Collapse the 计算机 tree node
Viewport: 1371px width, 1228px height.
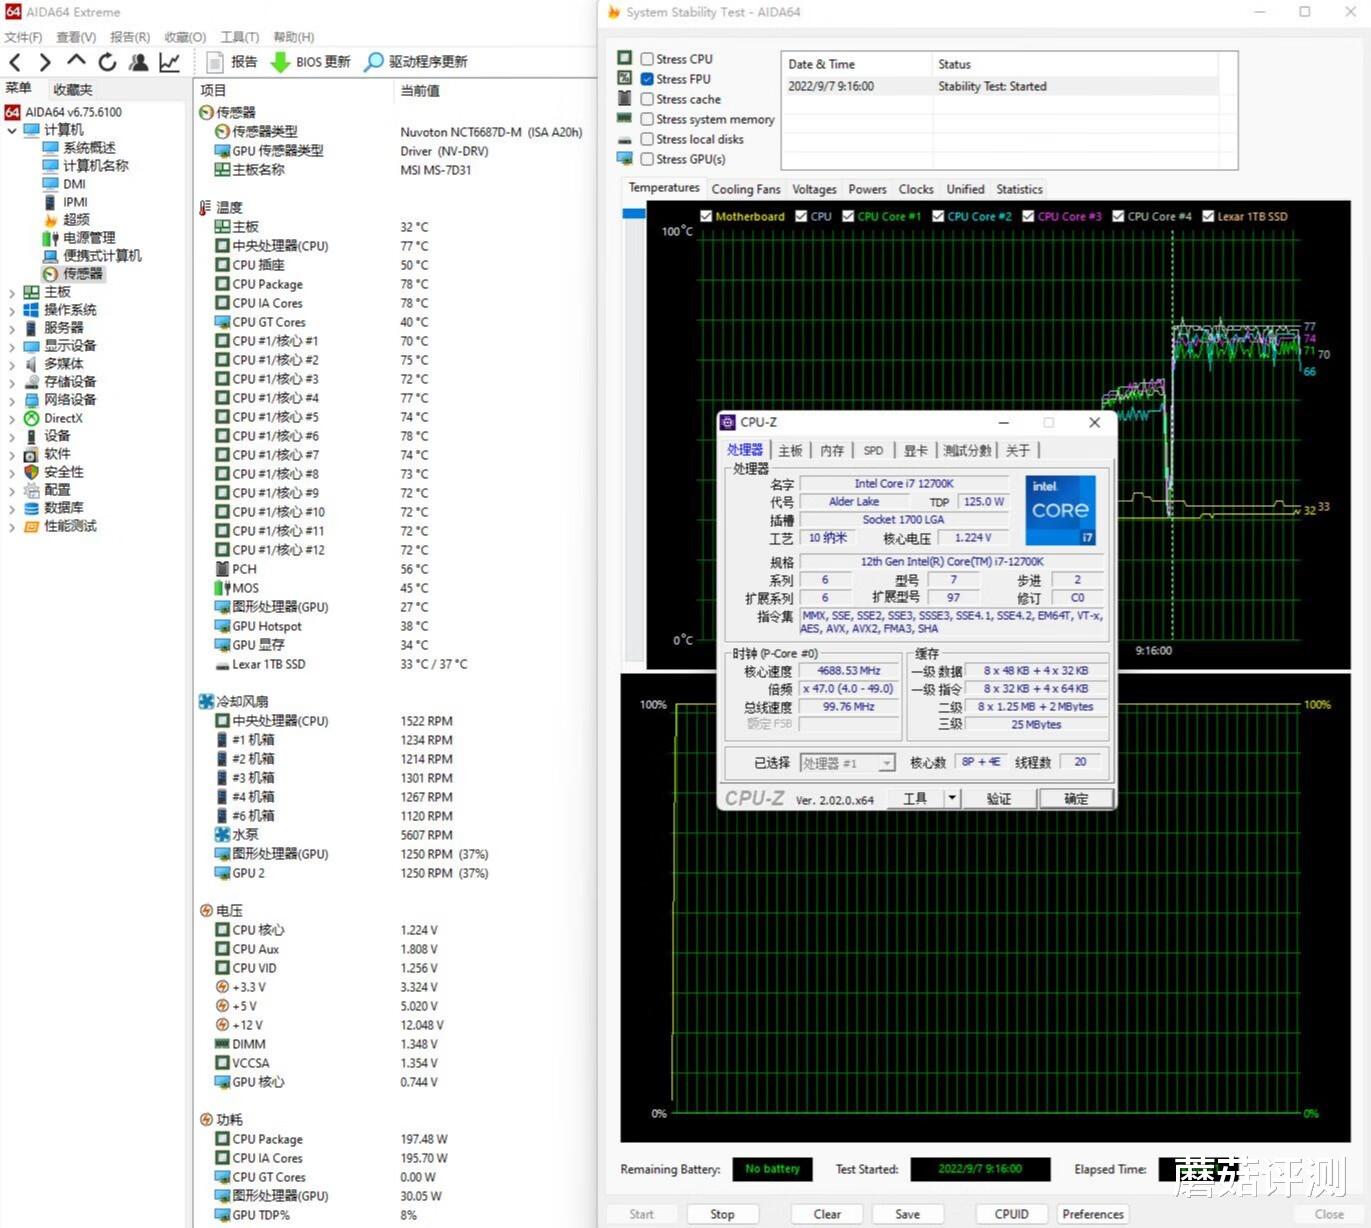(x=12, y=130)
